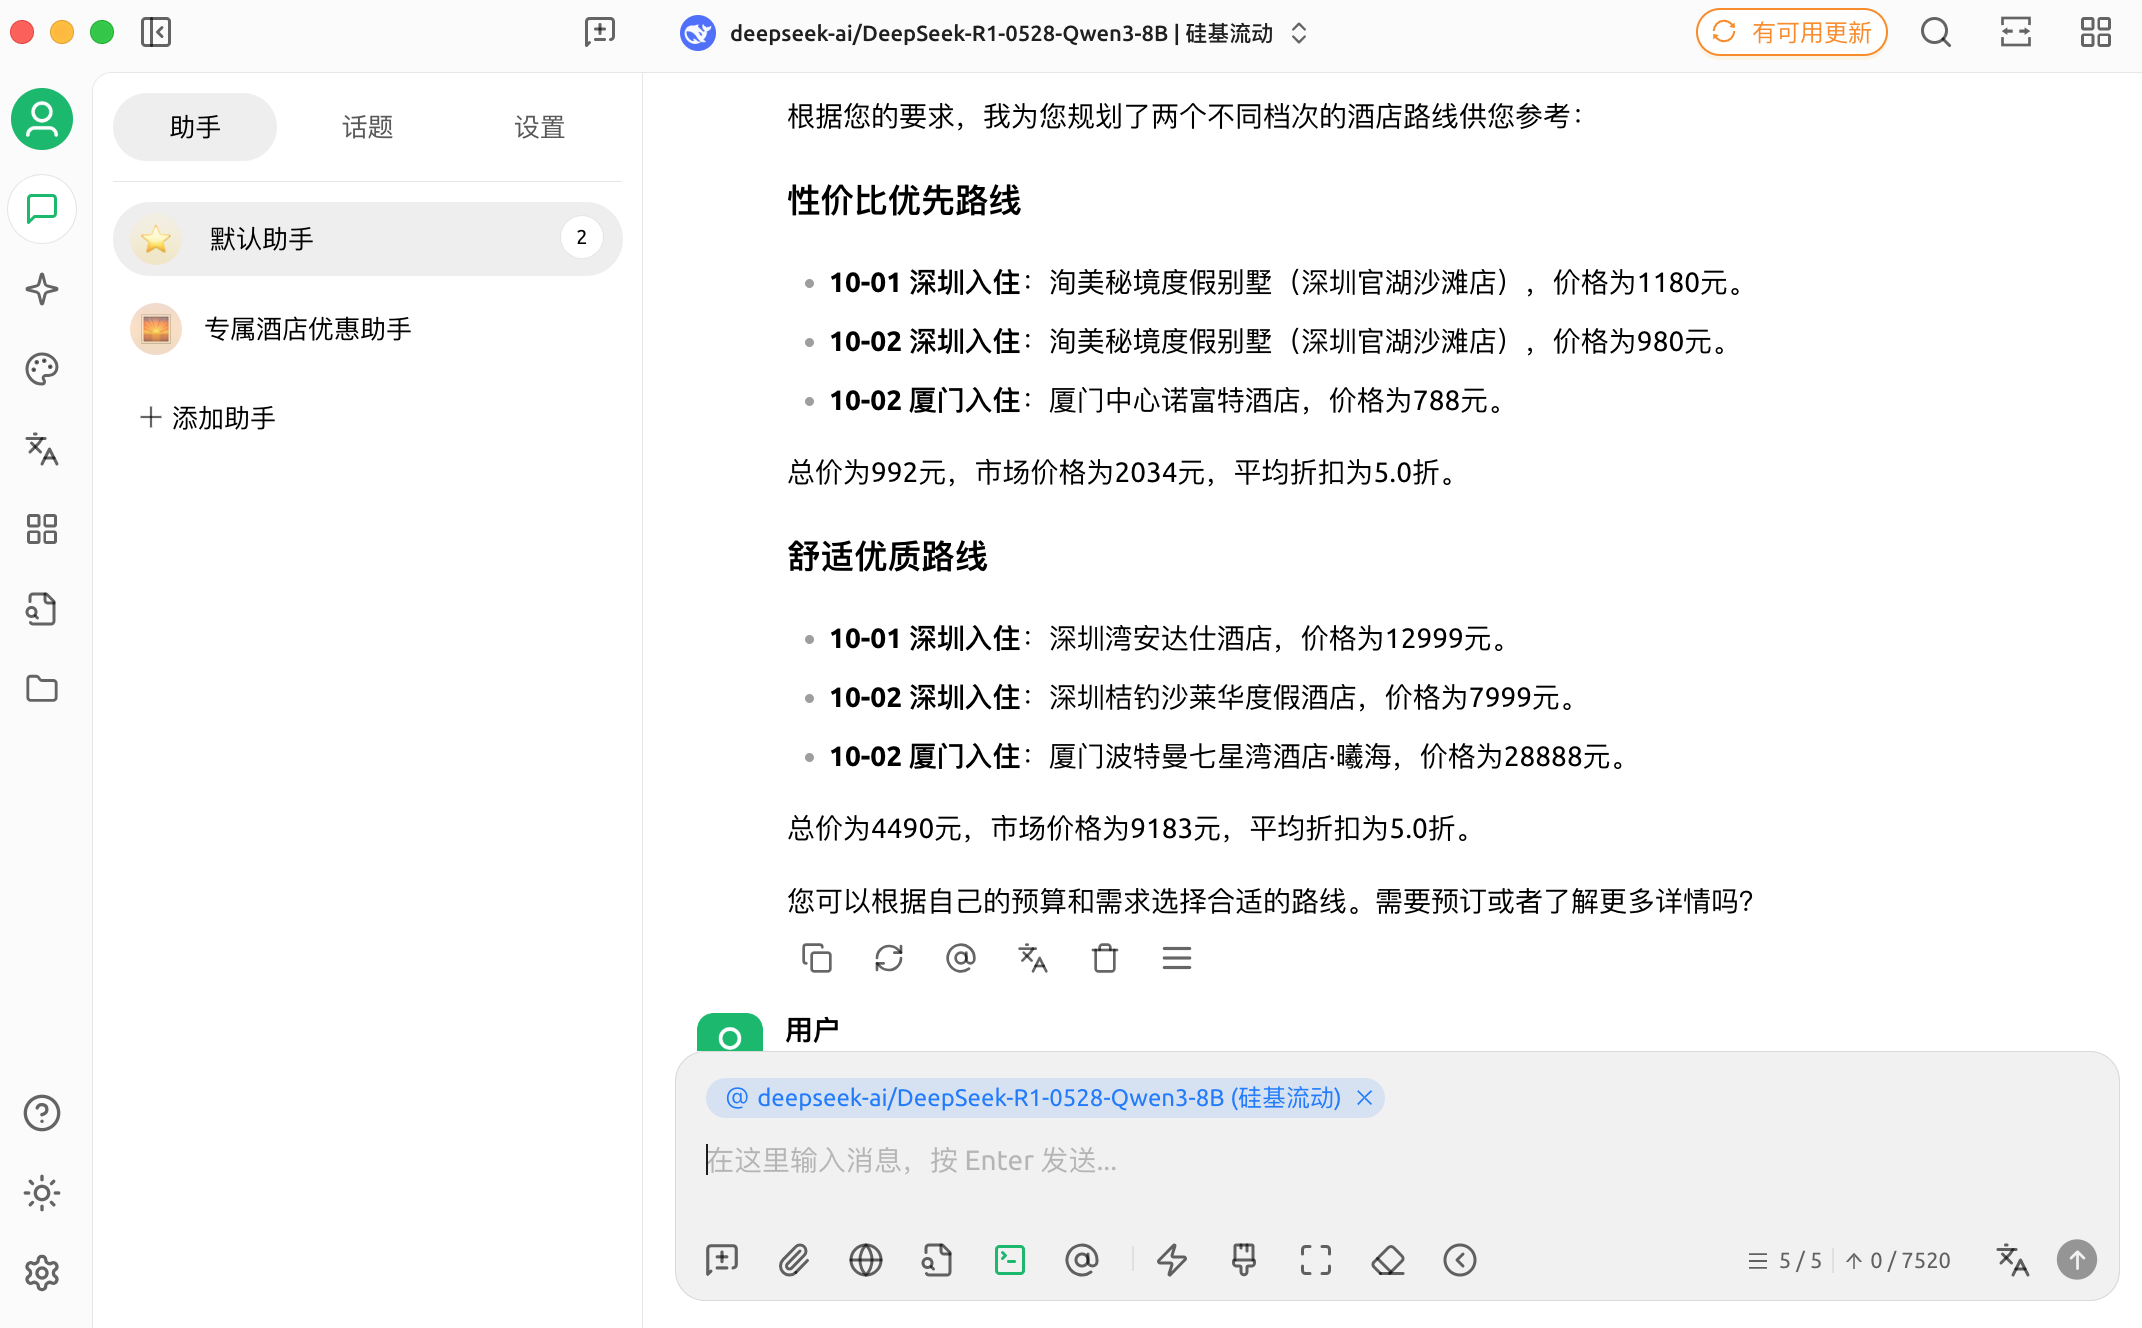Click the 有可用更新 button
The image size is (2142, 1328).
click(1791, 32)
